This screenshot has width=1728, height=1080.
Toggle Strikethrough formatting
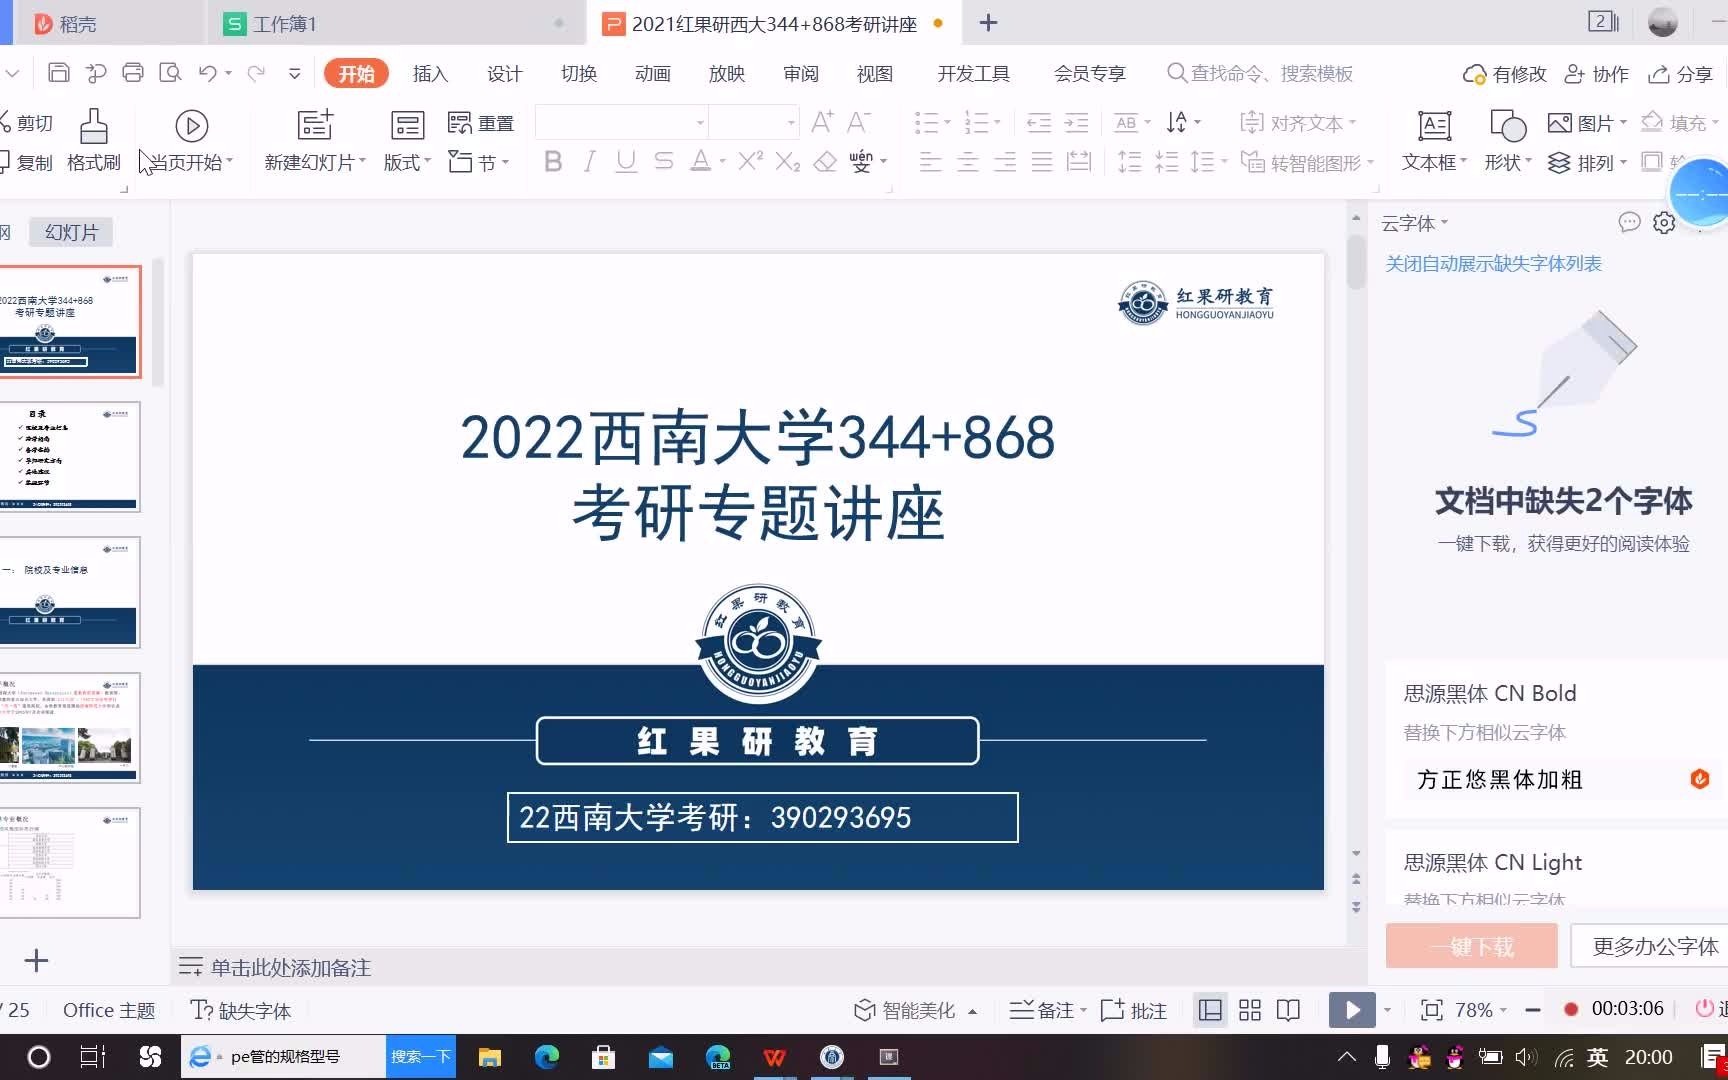663,161
